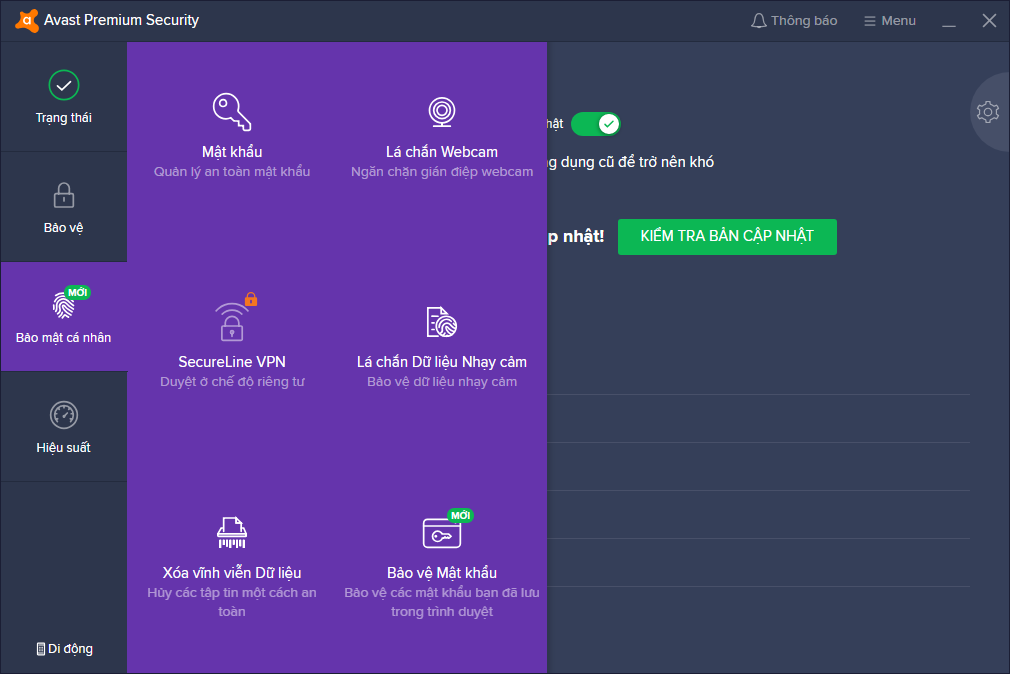
Task: Open the Mật khẩu key icon
Action: [232, 112]
